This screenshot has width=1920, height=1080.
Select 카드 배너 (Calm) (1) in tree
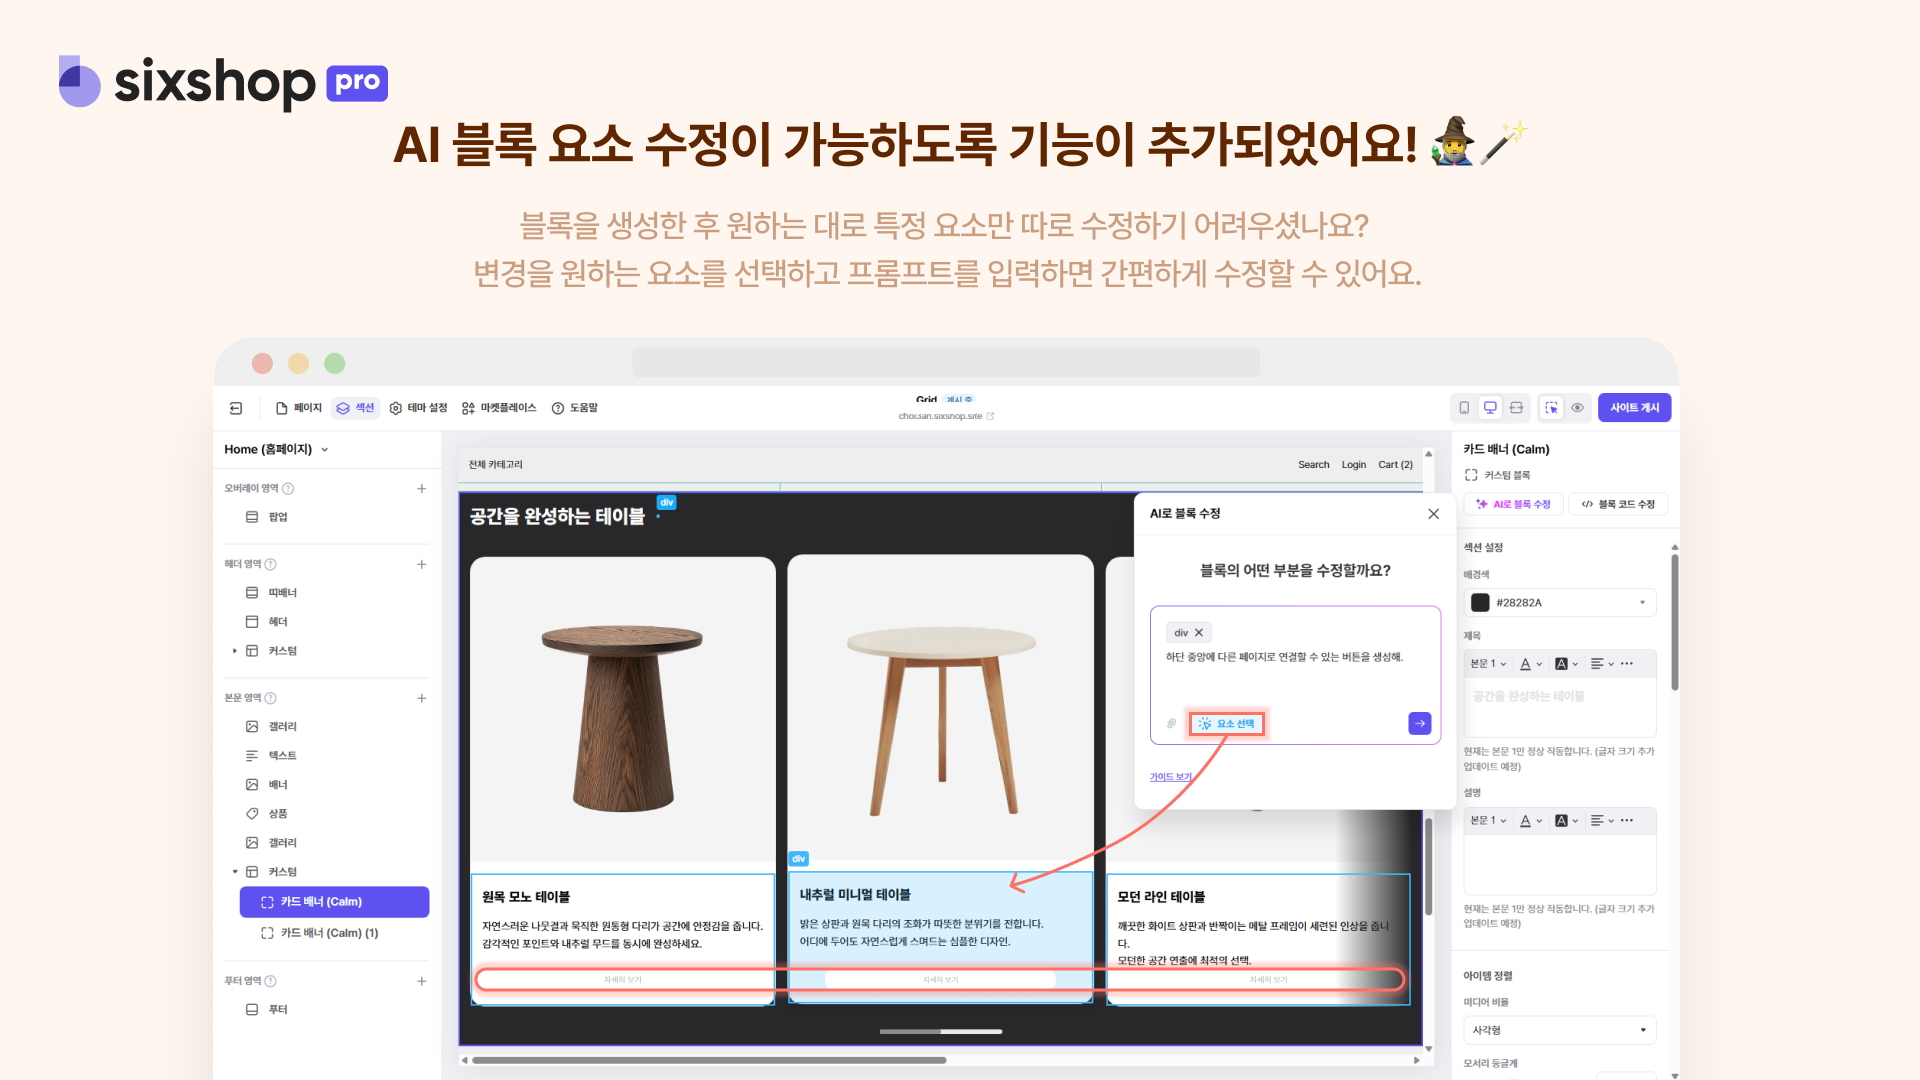pos(329,933)
